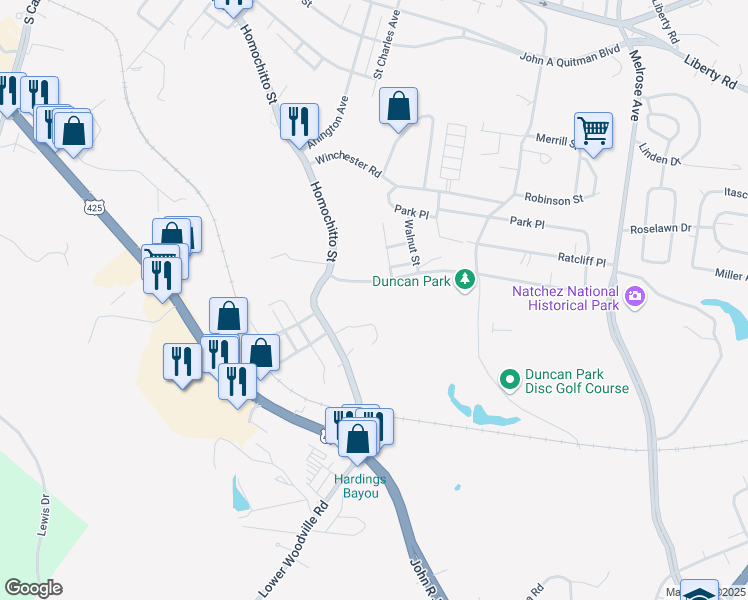Select the lone shopping bag marker above restaurants cluster
The image size is (748, 600).
(229, 316)
